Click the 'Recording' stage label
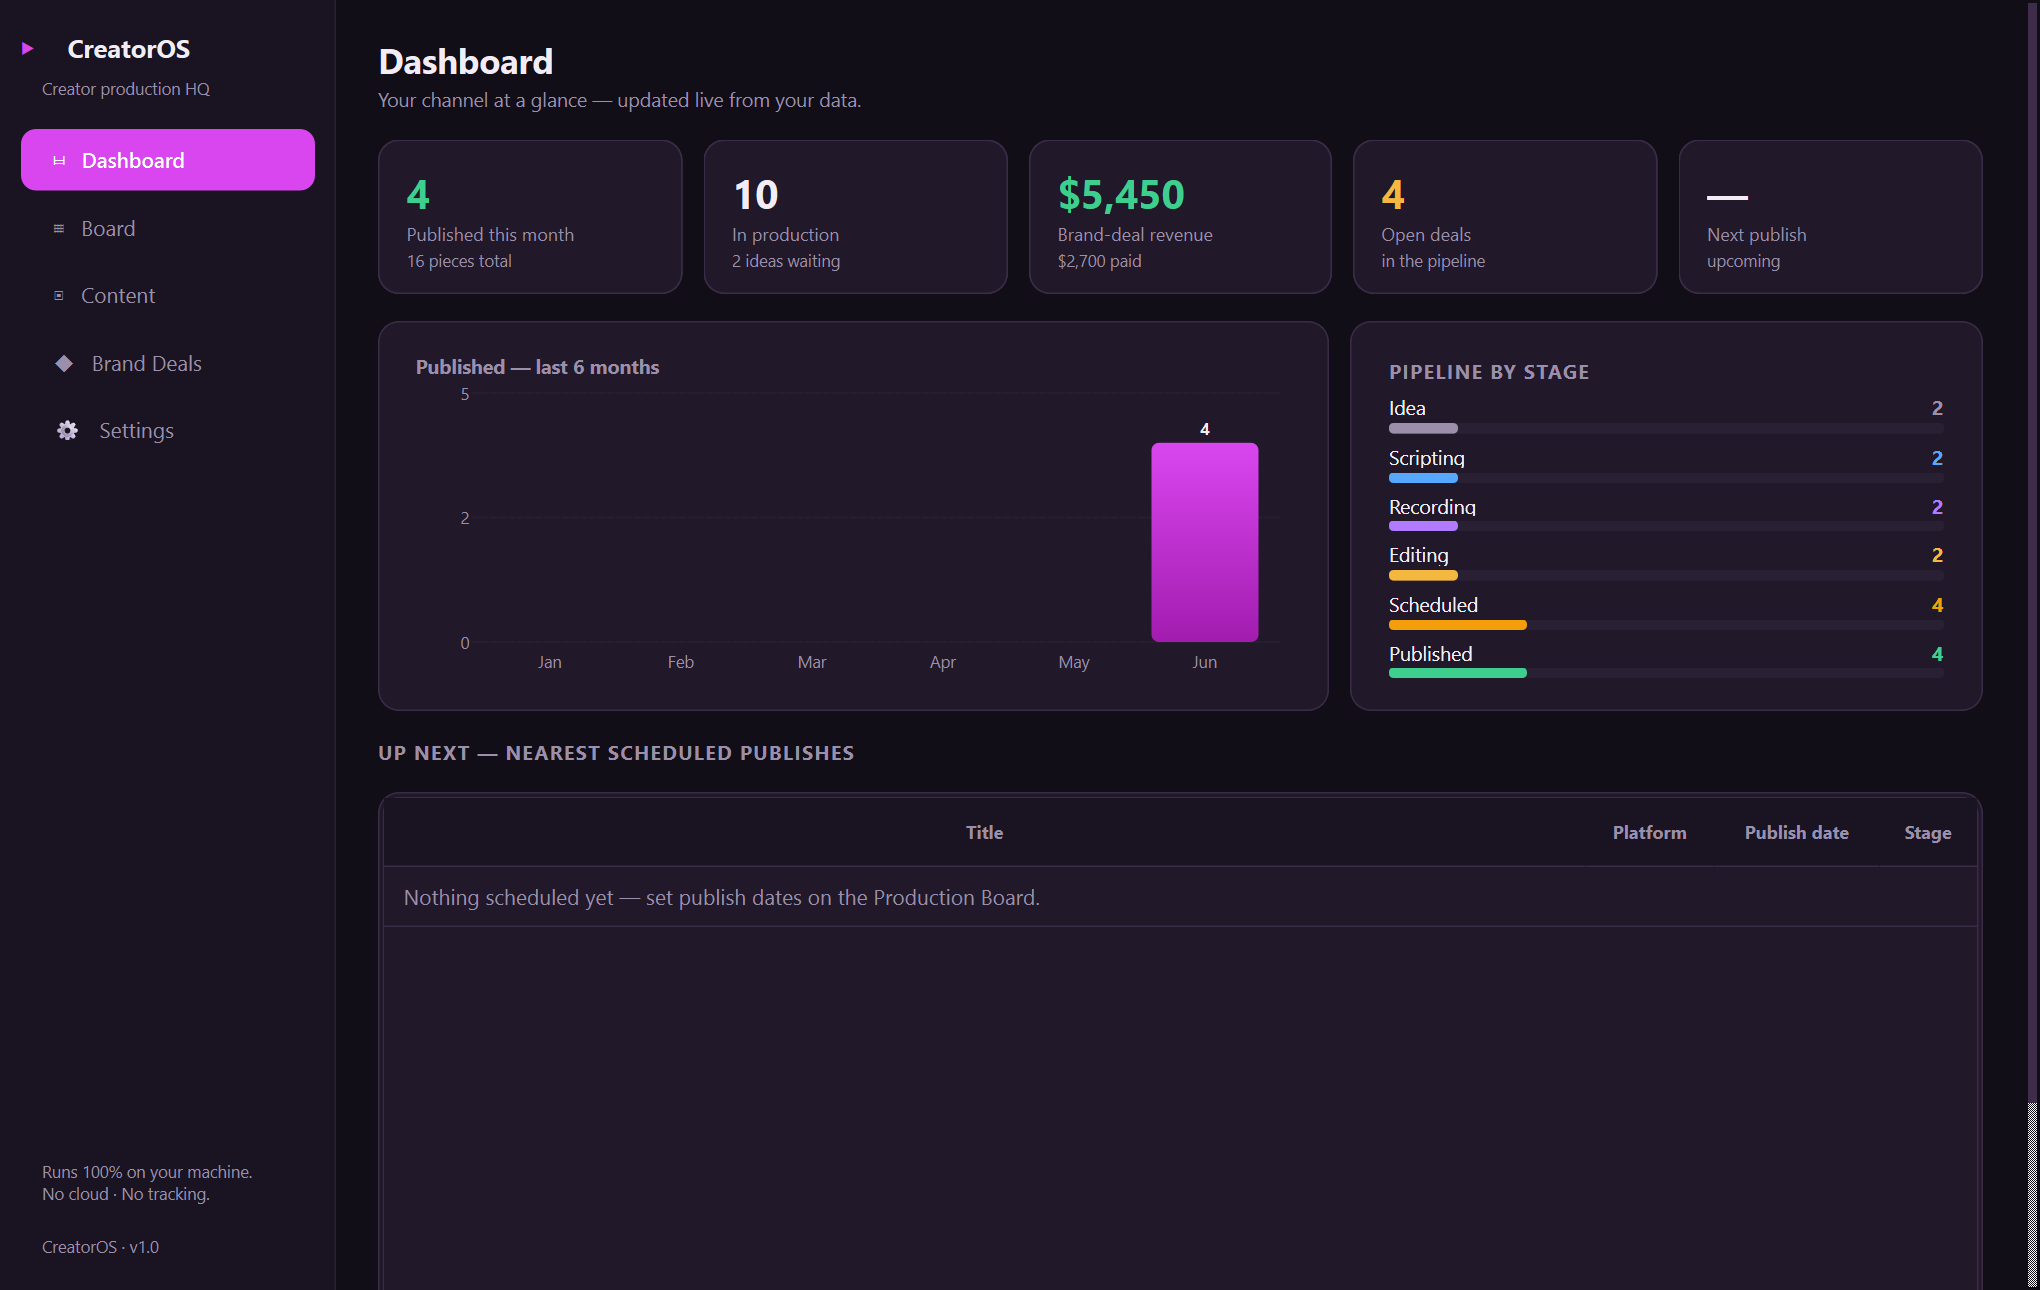Image resolution: width=2040 pixels, height=1290 pixels. point(1432,507)
